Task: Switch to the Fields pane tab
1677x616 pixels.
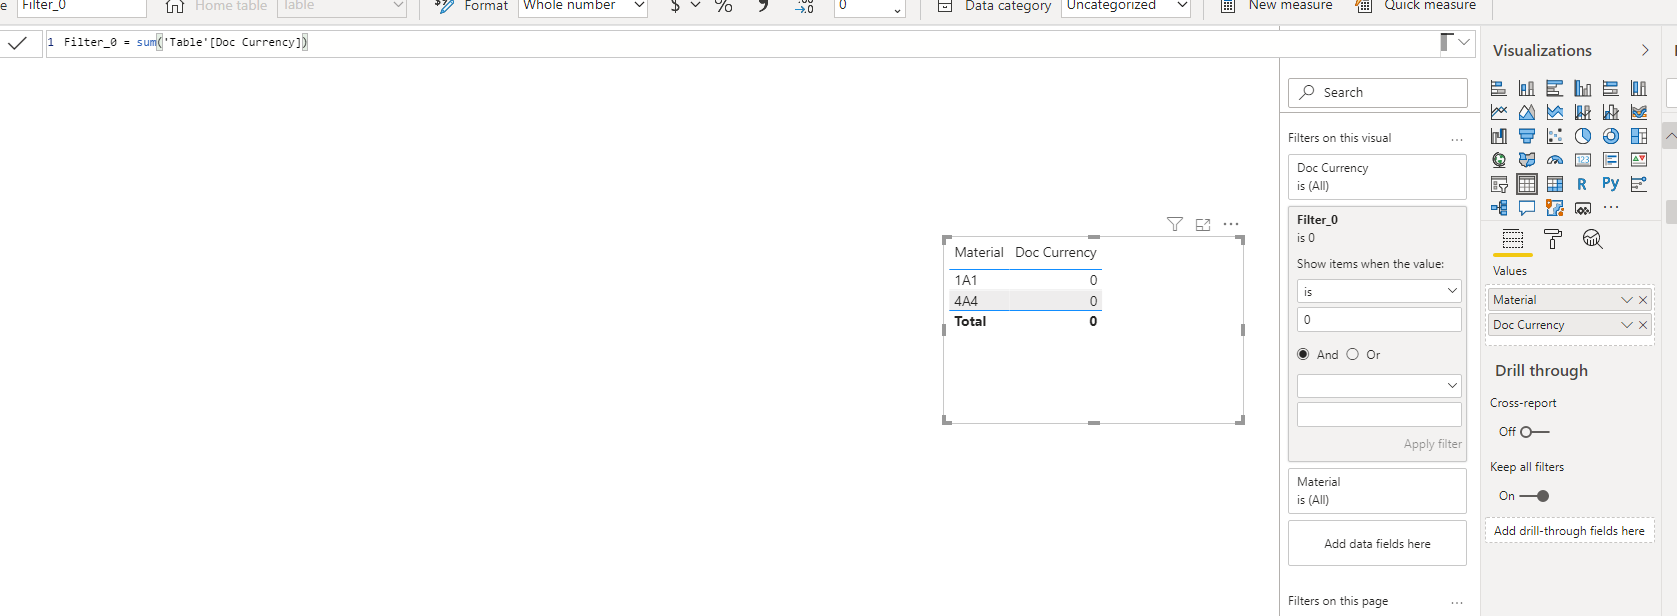Action: point(1513,239)
